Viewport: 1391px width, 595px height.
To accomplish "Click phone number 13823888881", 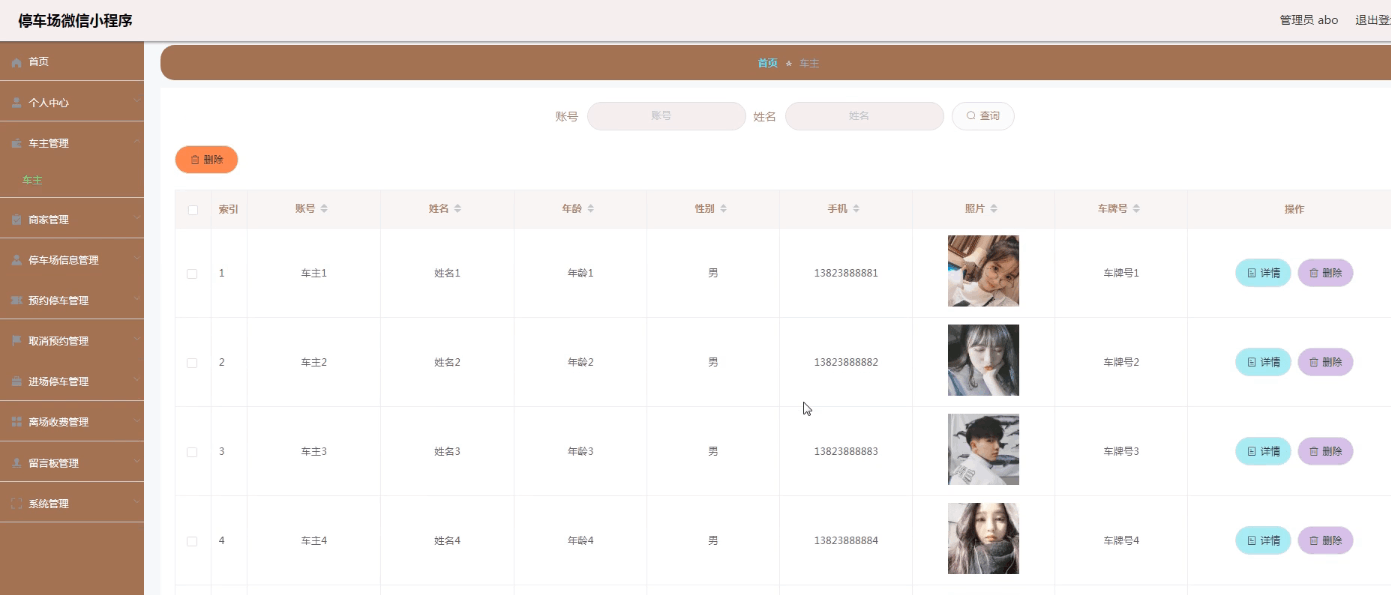I will click(846, 273).
